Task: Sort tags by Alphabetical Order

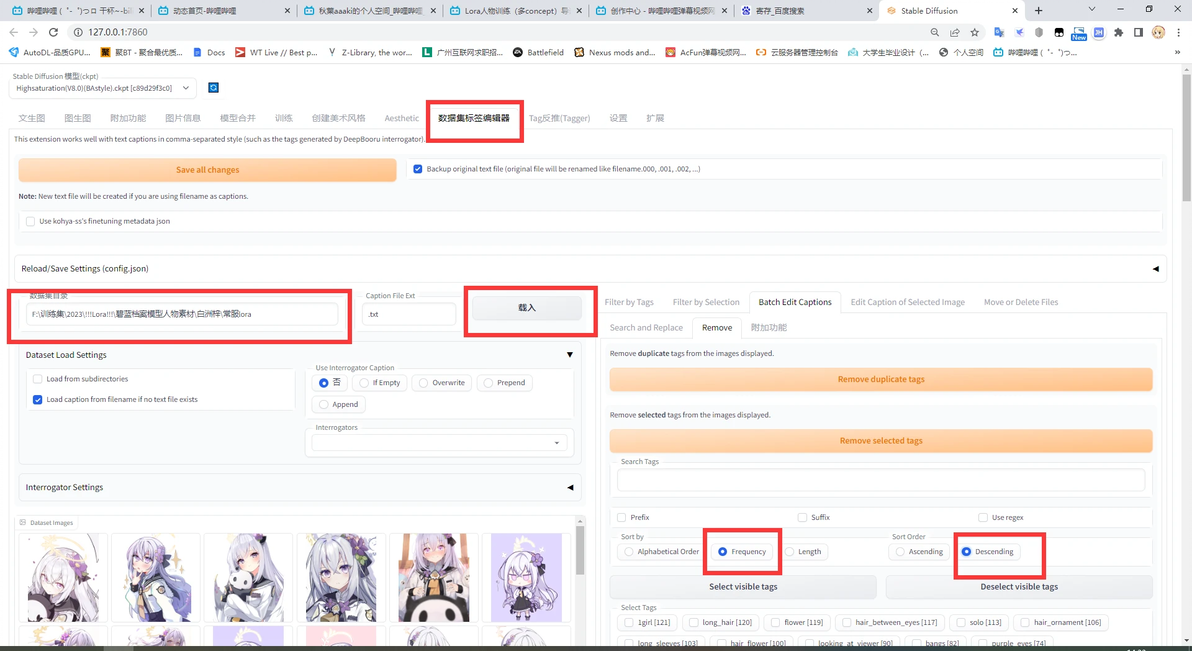Action: pyautogui.click(x=661, y=551)
